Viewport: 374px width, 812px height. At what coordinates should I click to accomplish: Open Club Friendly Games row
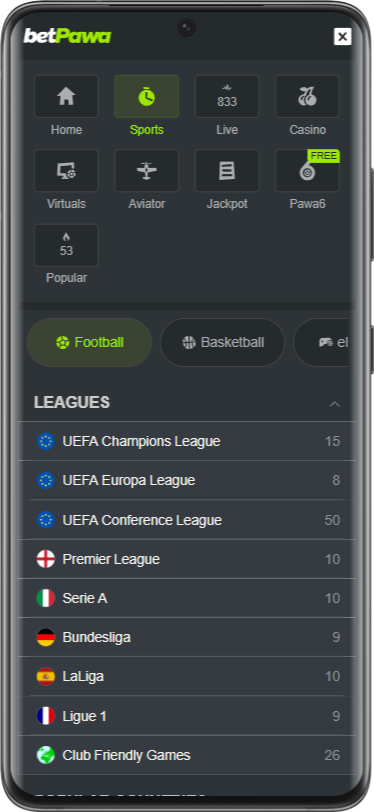(x=187, y=755)
